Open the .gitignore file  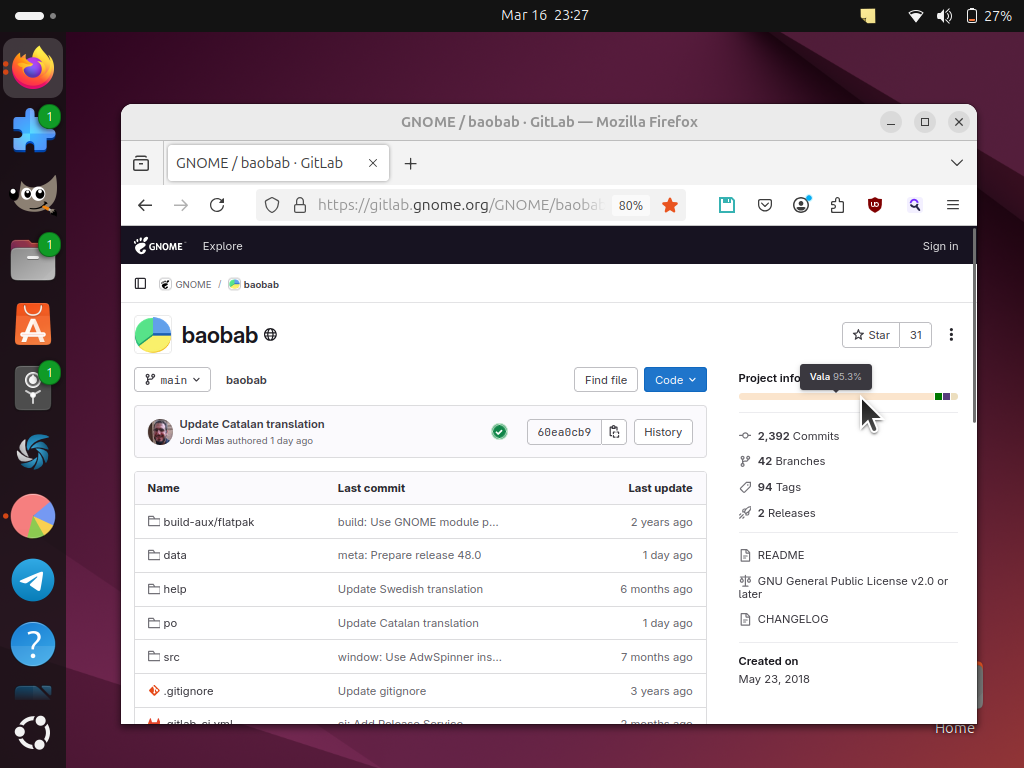point(188,691)
